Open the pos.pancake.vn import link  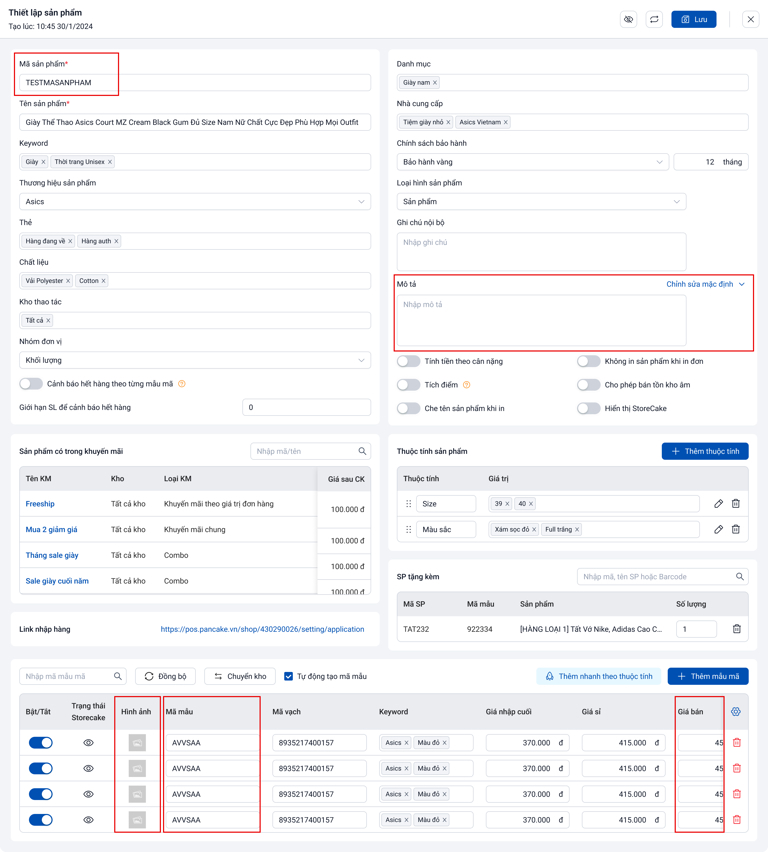click(262, 630)
